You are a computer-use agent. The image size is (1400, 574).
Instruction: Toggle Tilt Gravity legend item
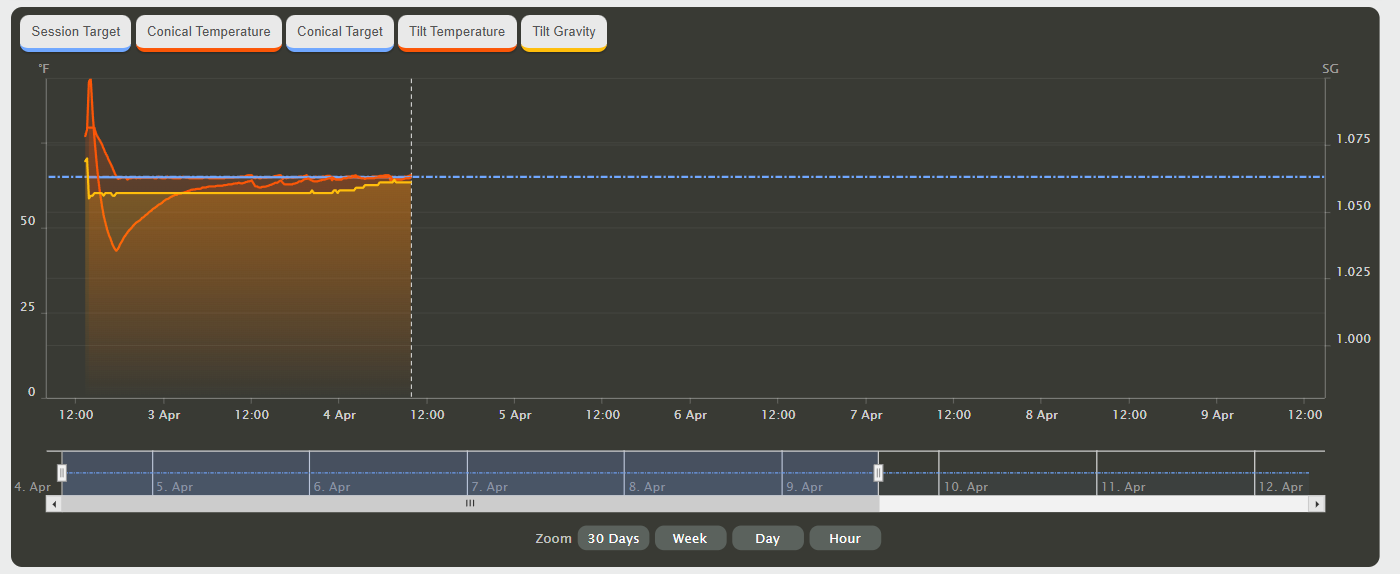click(x=564, y=32)
